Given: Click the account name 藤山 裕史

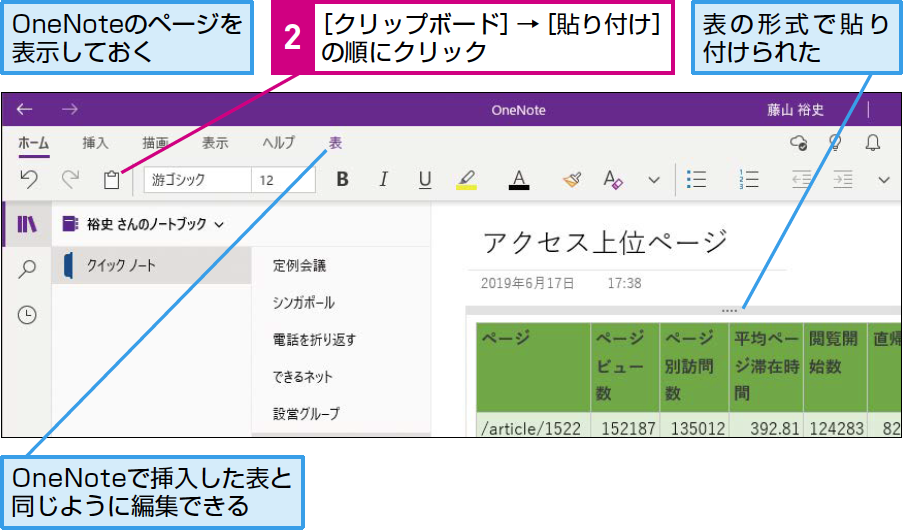Looking at the screenshot, I should point(795,109).
